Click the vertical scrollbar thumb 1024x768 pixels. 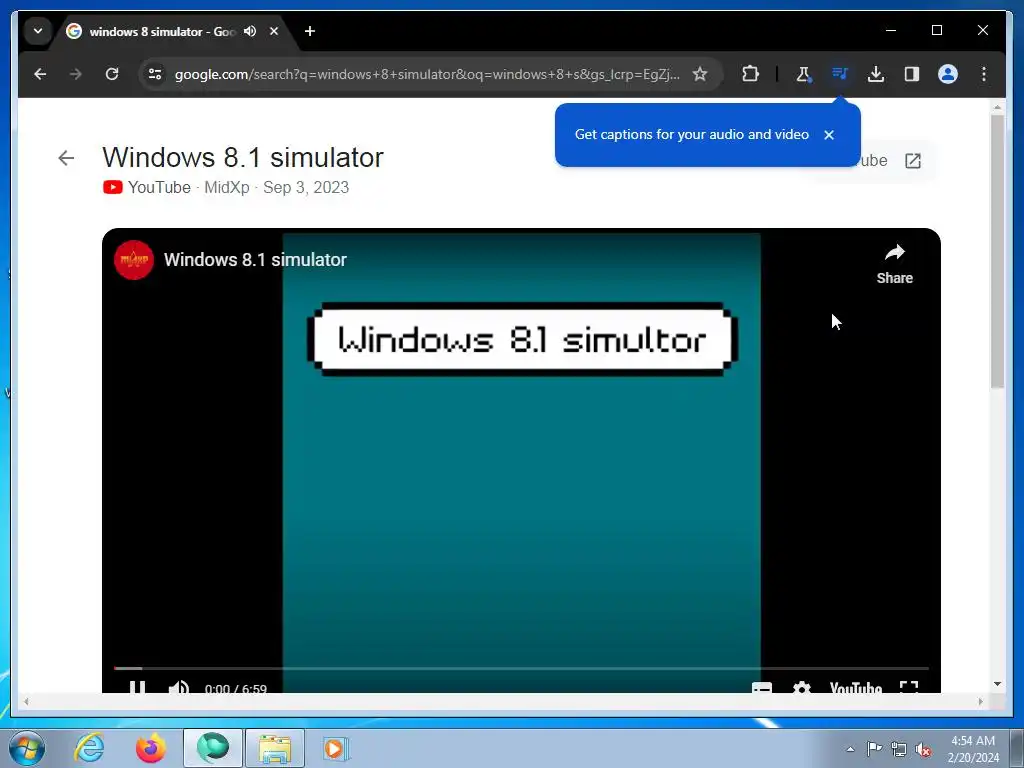click(997, 251)
